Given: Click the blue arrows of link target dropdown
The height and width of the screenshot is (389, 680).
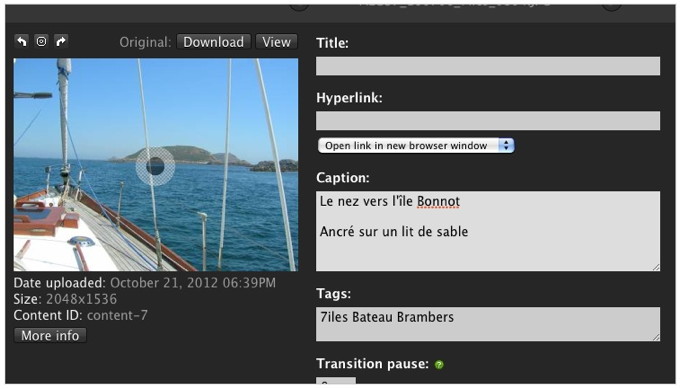Looking at the screenshot, I should click(x=506, y=146).
